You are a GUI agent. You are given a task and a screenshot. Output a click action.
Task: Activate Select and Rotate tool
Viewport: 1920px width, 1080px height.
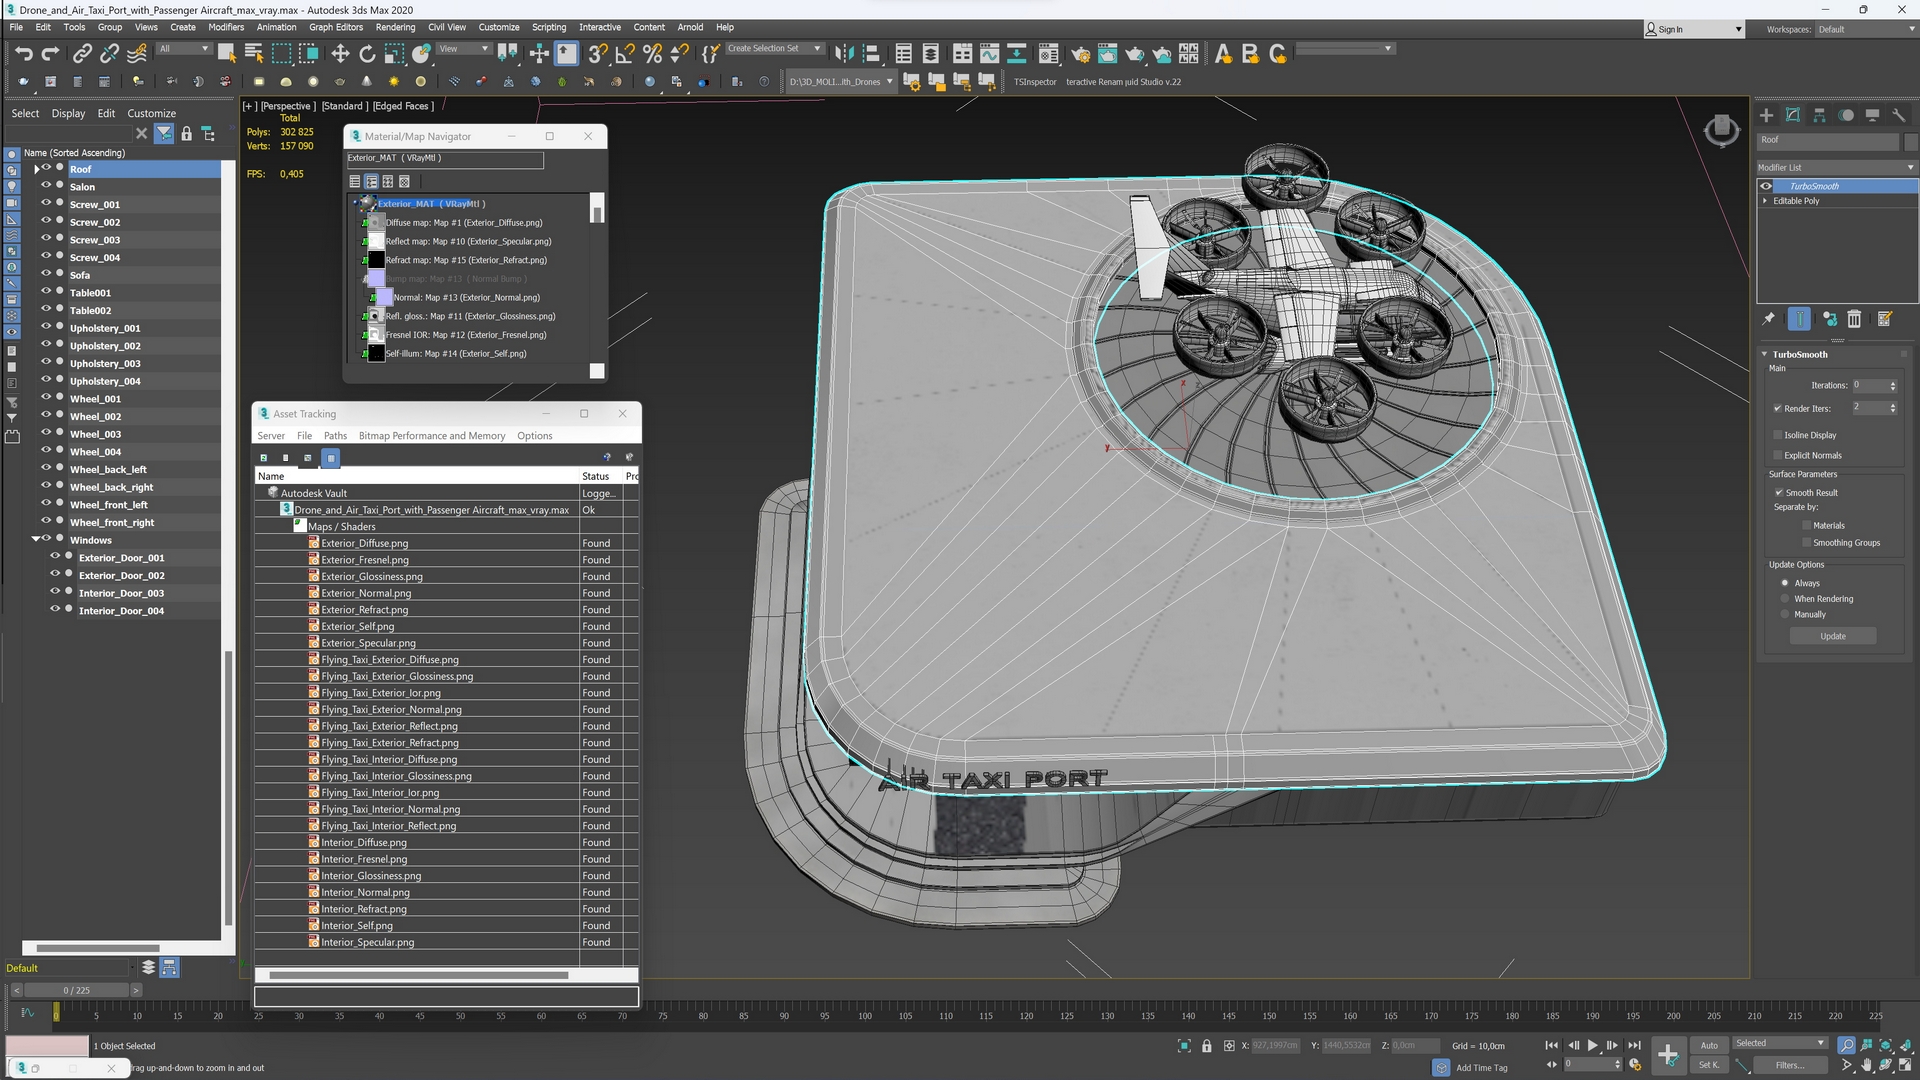click(x=367, y=54)
